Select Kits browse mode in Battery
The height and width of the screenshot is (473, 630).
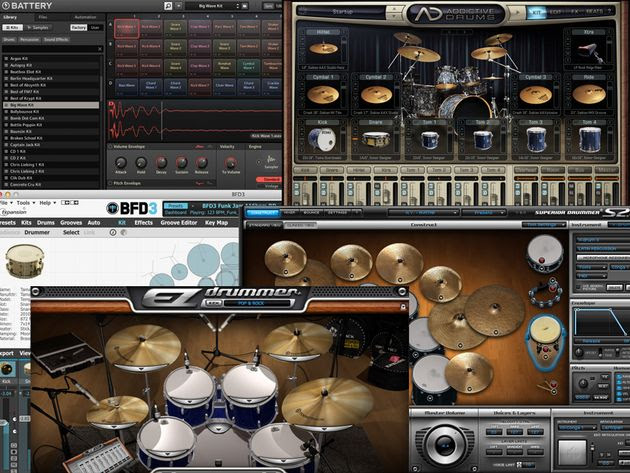point(13,27)
